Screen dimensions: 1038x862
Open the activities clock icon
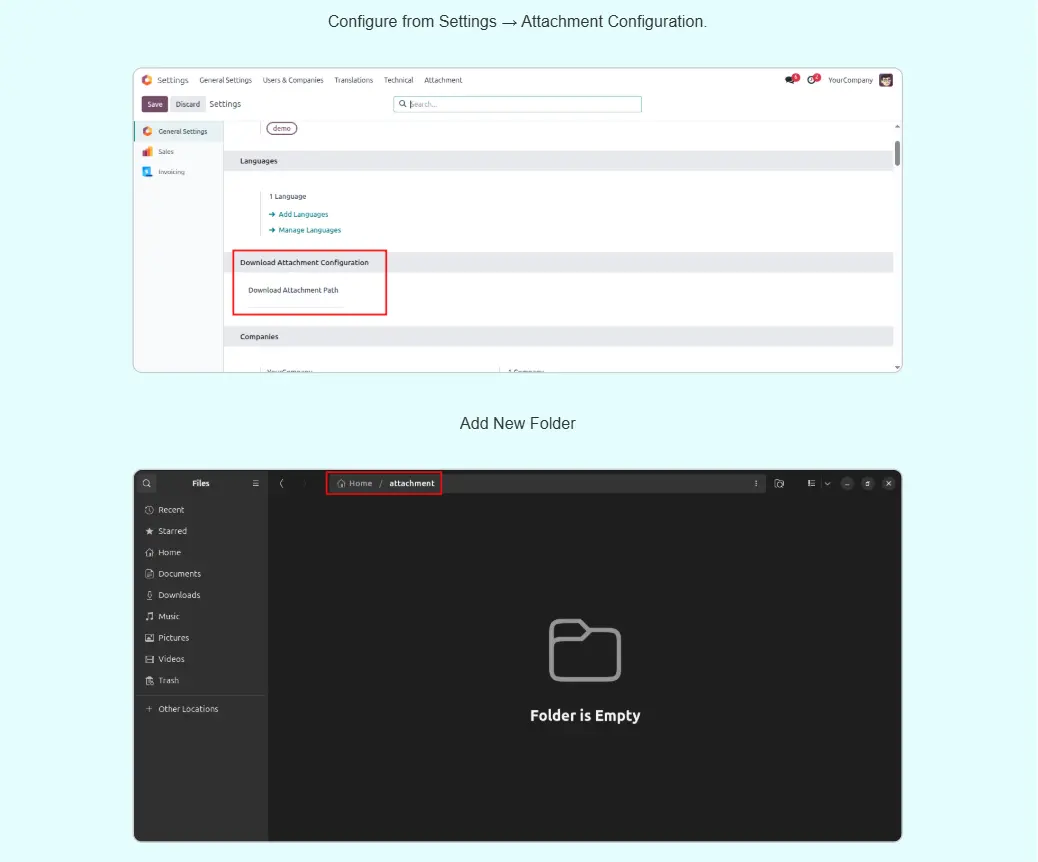pos(813,80)
